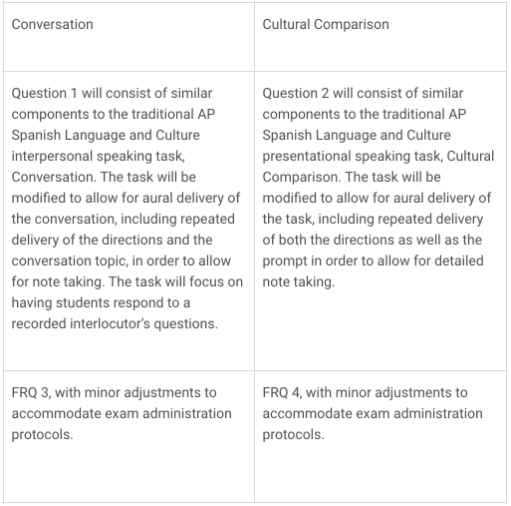This screenshot has height=506, width=511.
Task: Click the line "the task, including repeated delivery"
Action: (373, 219)
